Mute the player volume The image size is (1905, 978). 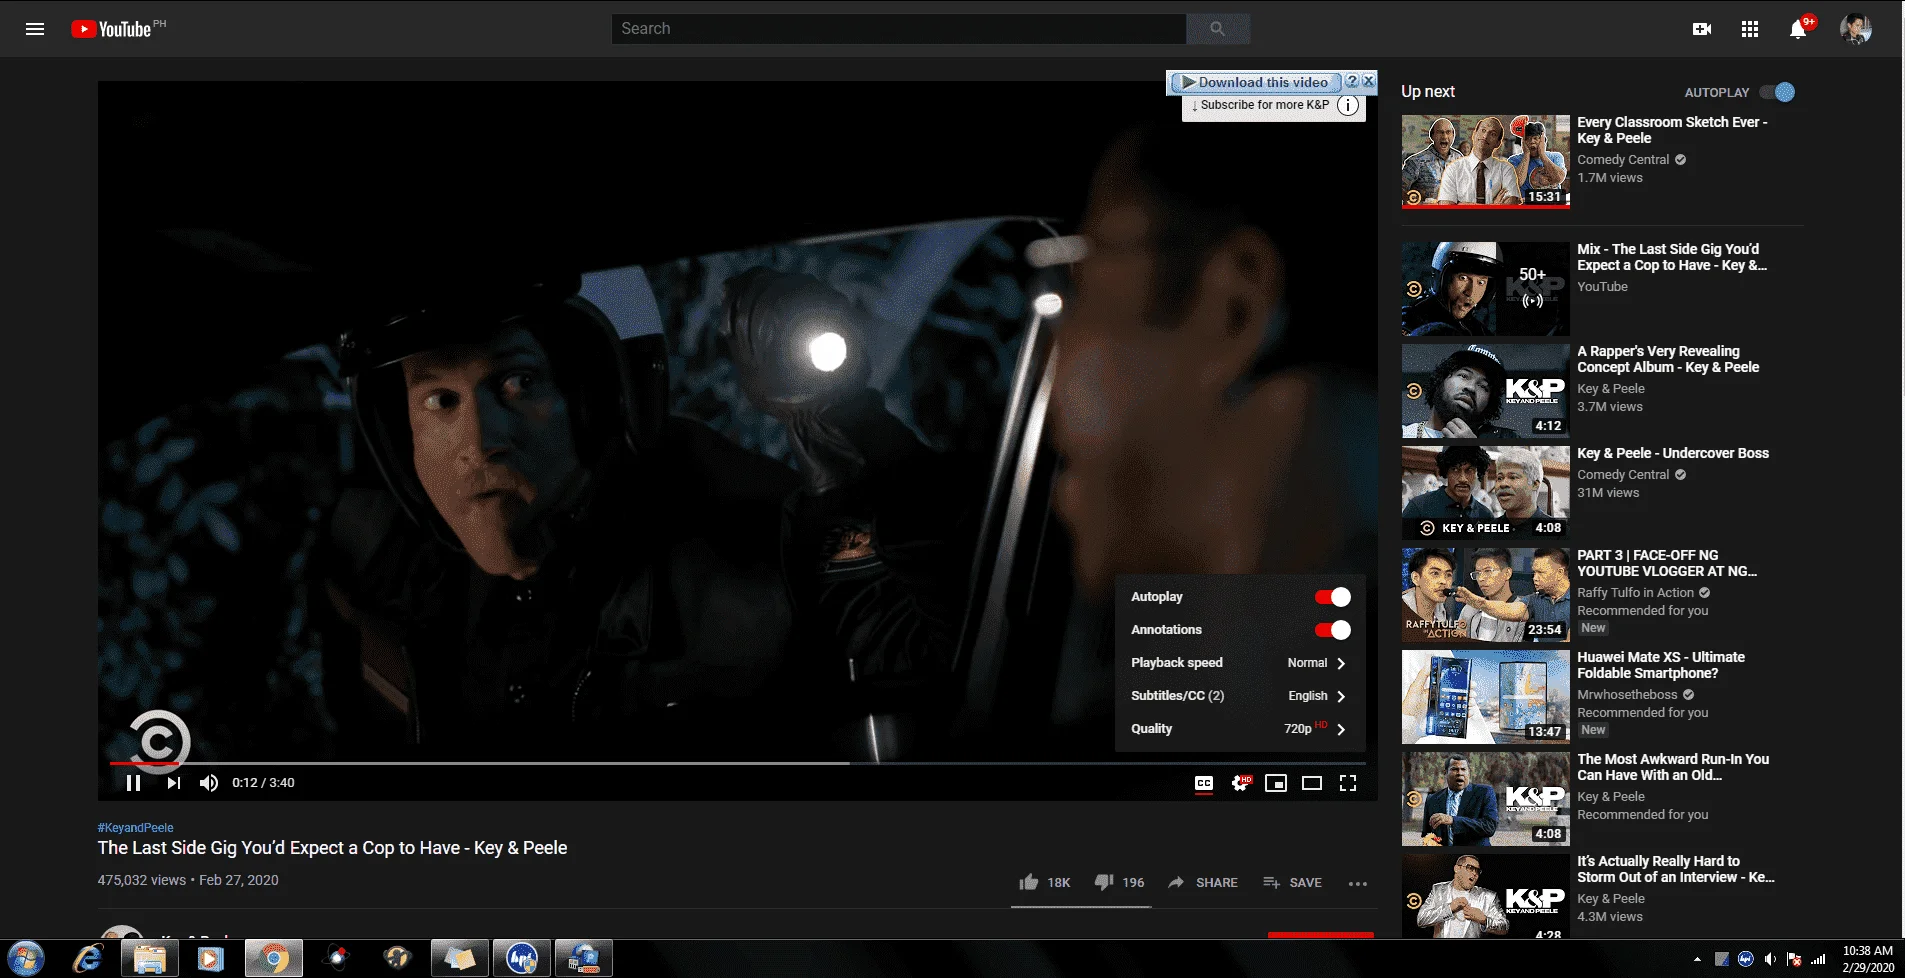click(209, 783)
